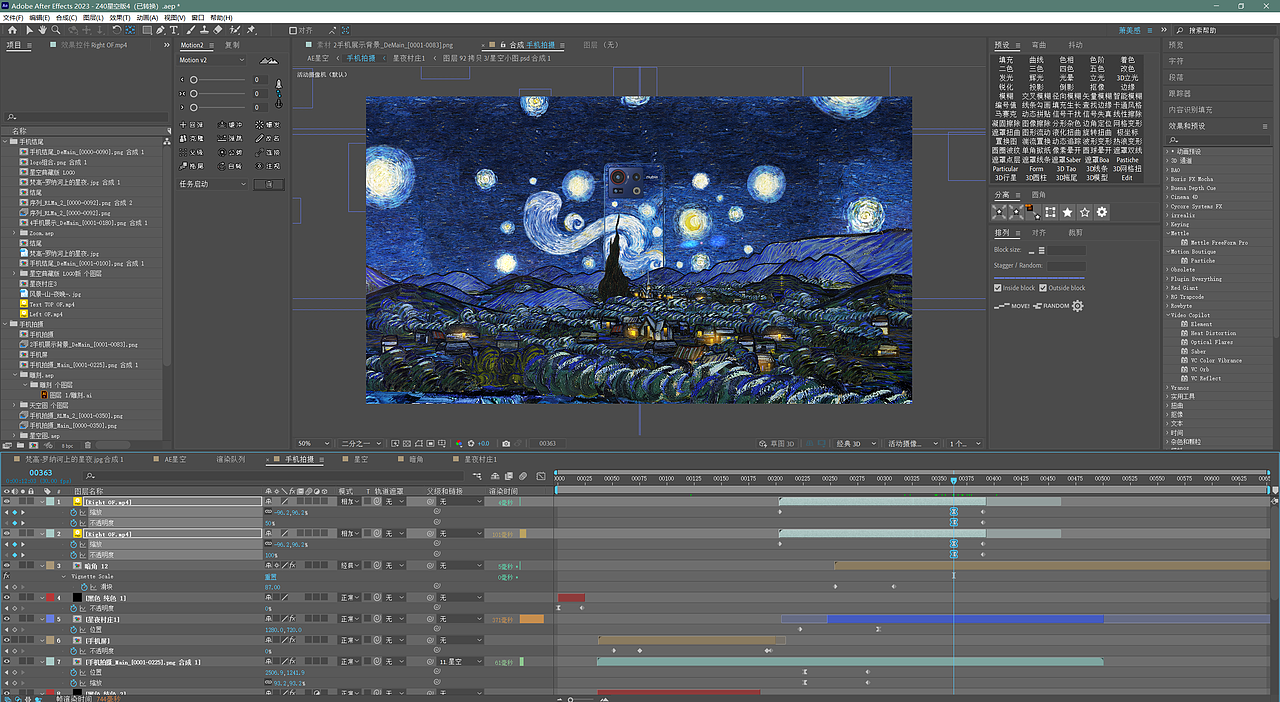
Task: Click the Motion2 克隆 tool
Action: pyautogui.click(x=192, y=138)
